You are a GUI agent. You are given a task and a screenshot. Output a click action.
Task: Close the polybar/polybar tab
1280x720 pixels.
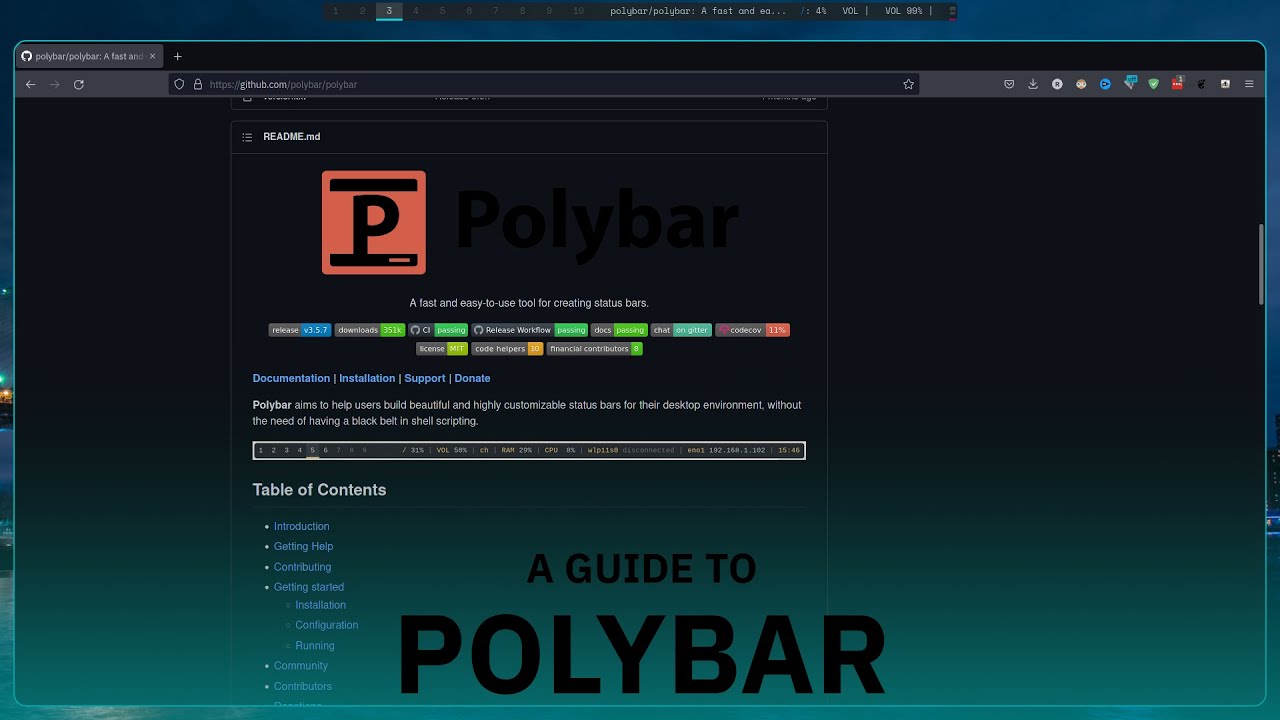pyautogui.click(x=154, y=56)
